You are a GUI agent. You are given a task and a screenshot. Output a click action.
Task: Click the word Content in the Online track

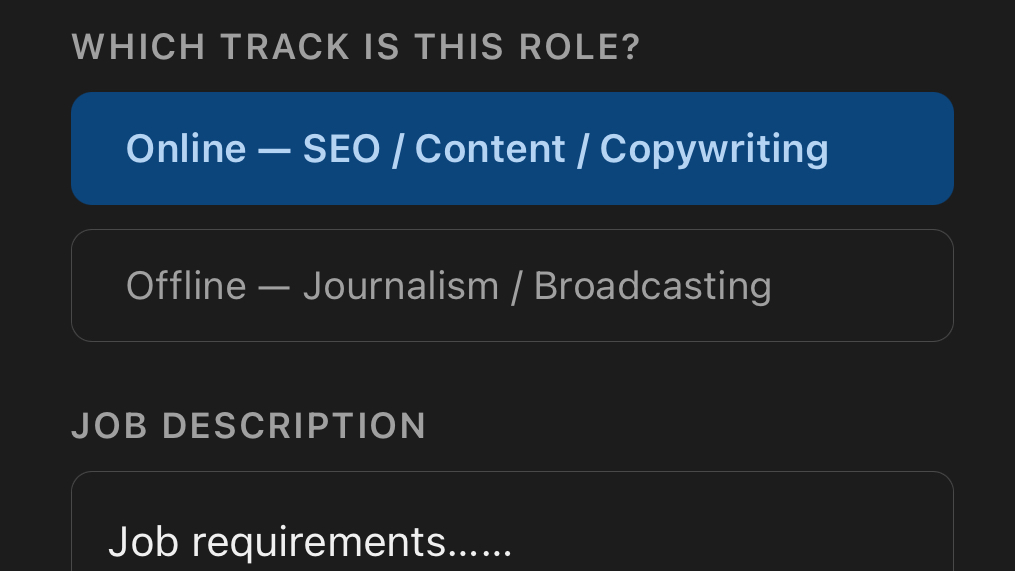pos(490,149)
